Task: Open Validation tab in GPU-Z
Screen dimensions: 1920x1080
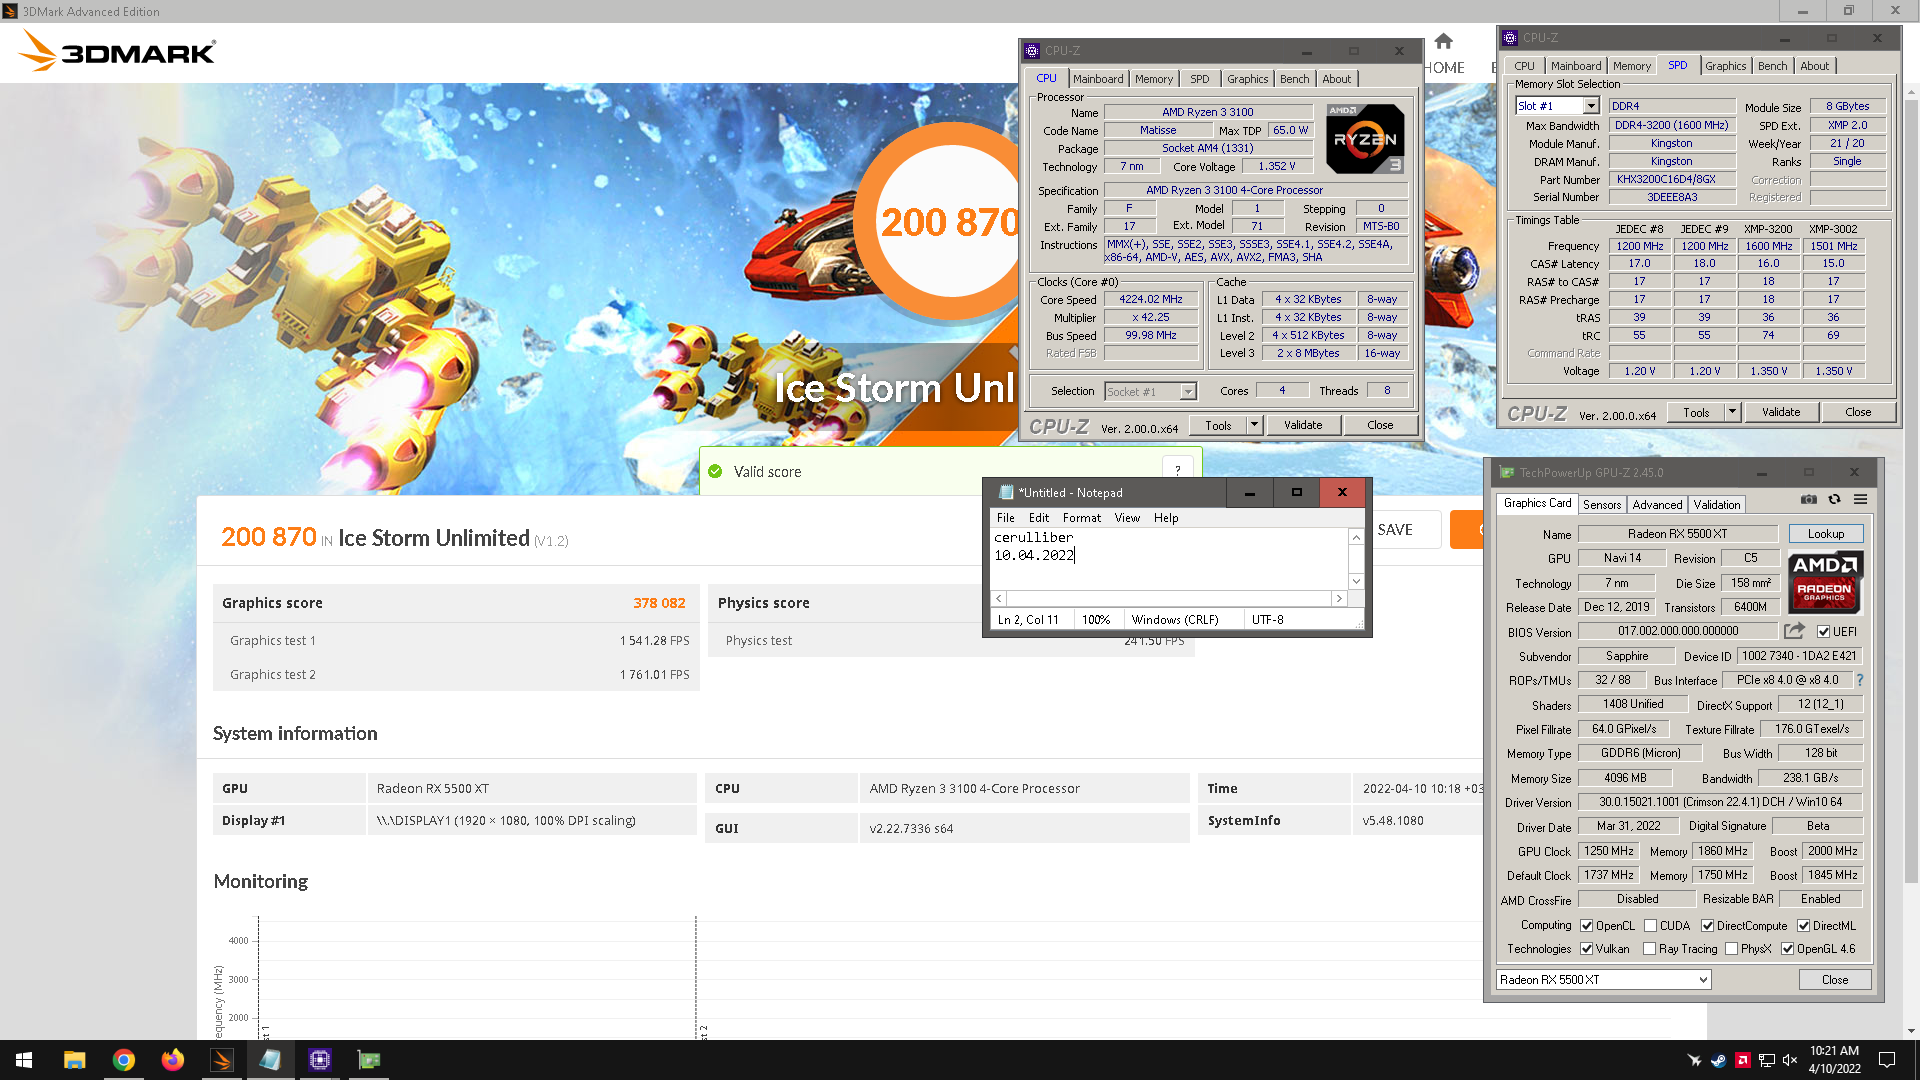Action: tap(1716, 505)
